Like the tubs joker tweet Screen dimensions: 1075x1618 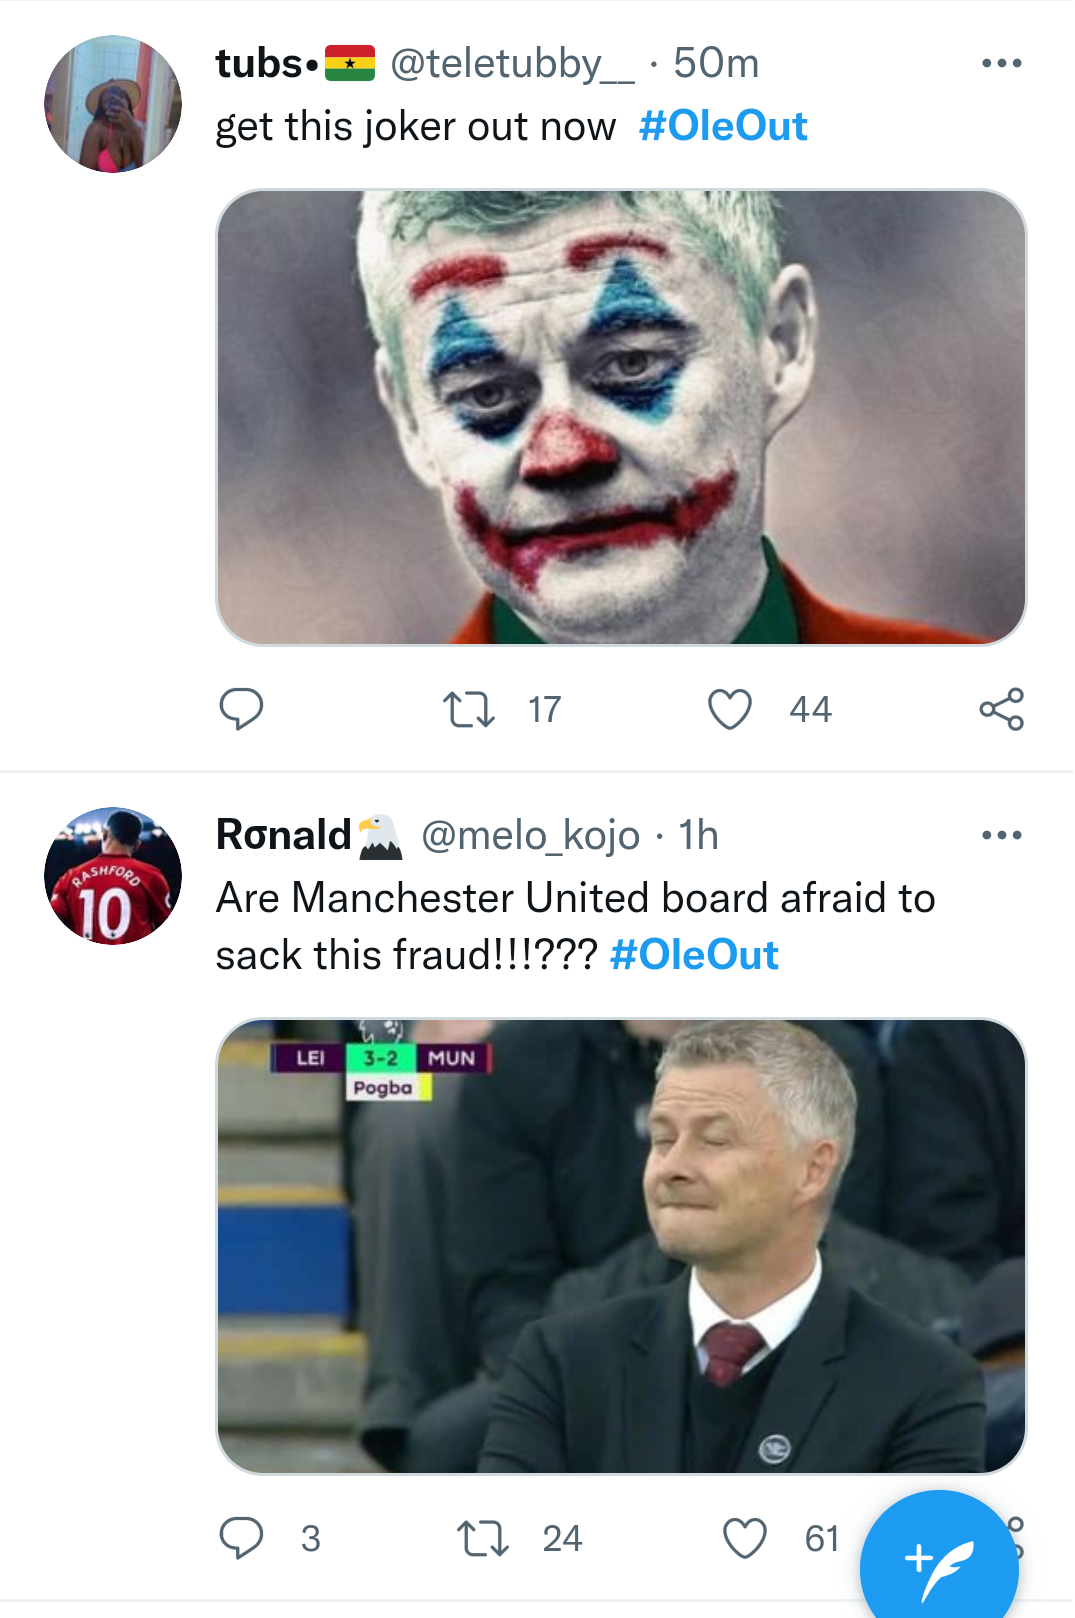click(730, 709)
